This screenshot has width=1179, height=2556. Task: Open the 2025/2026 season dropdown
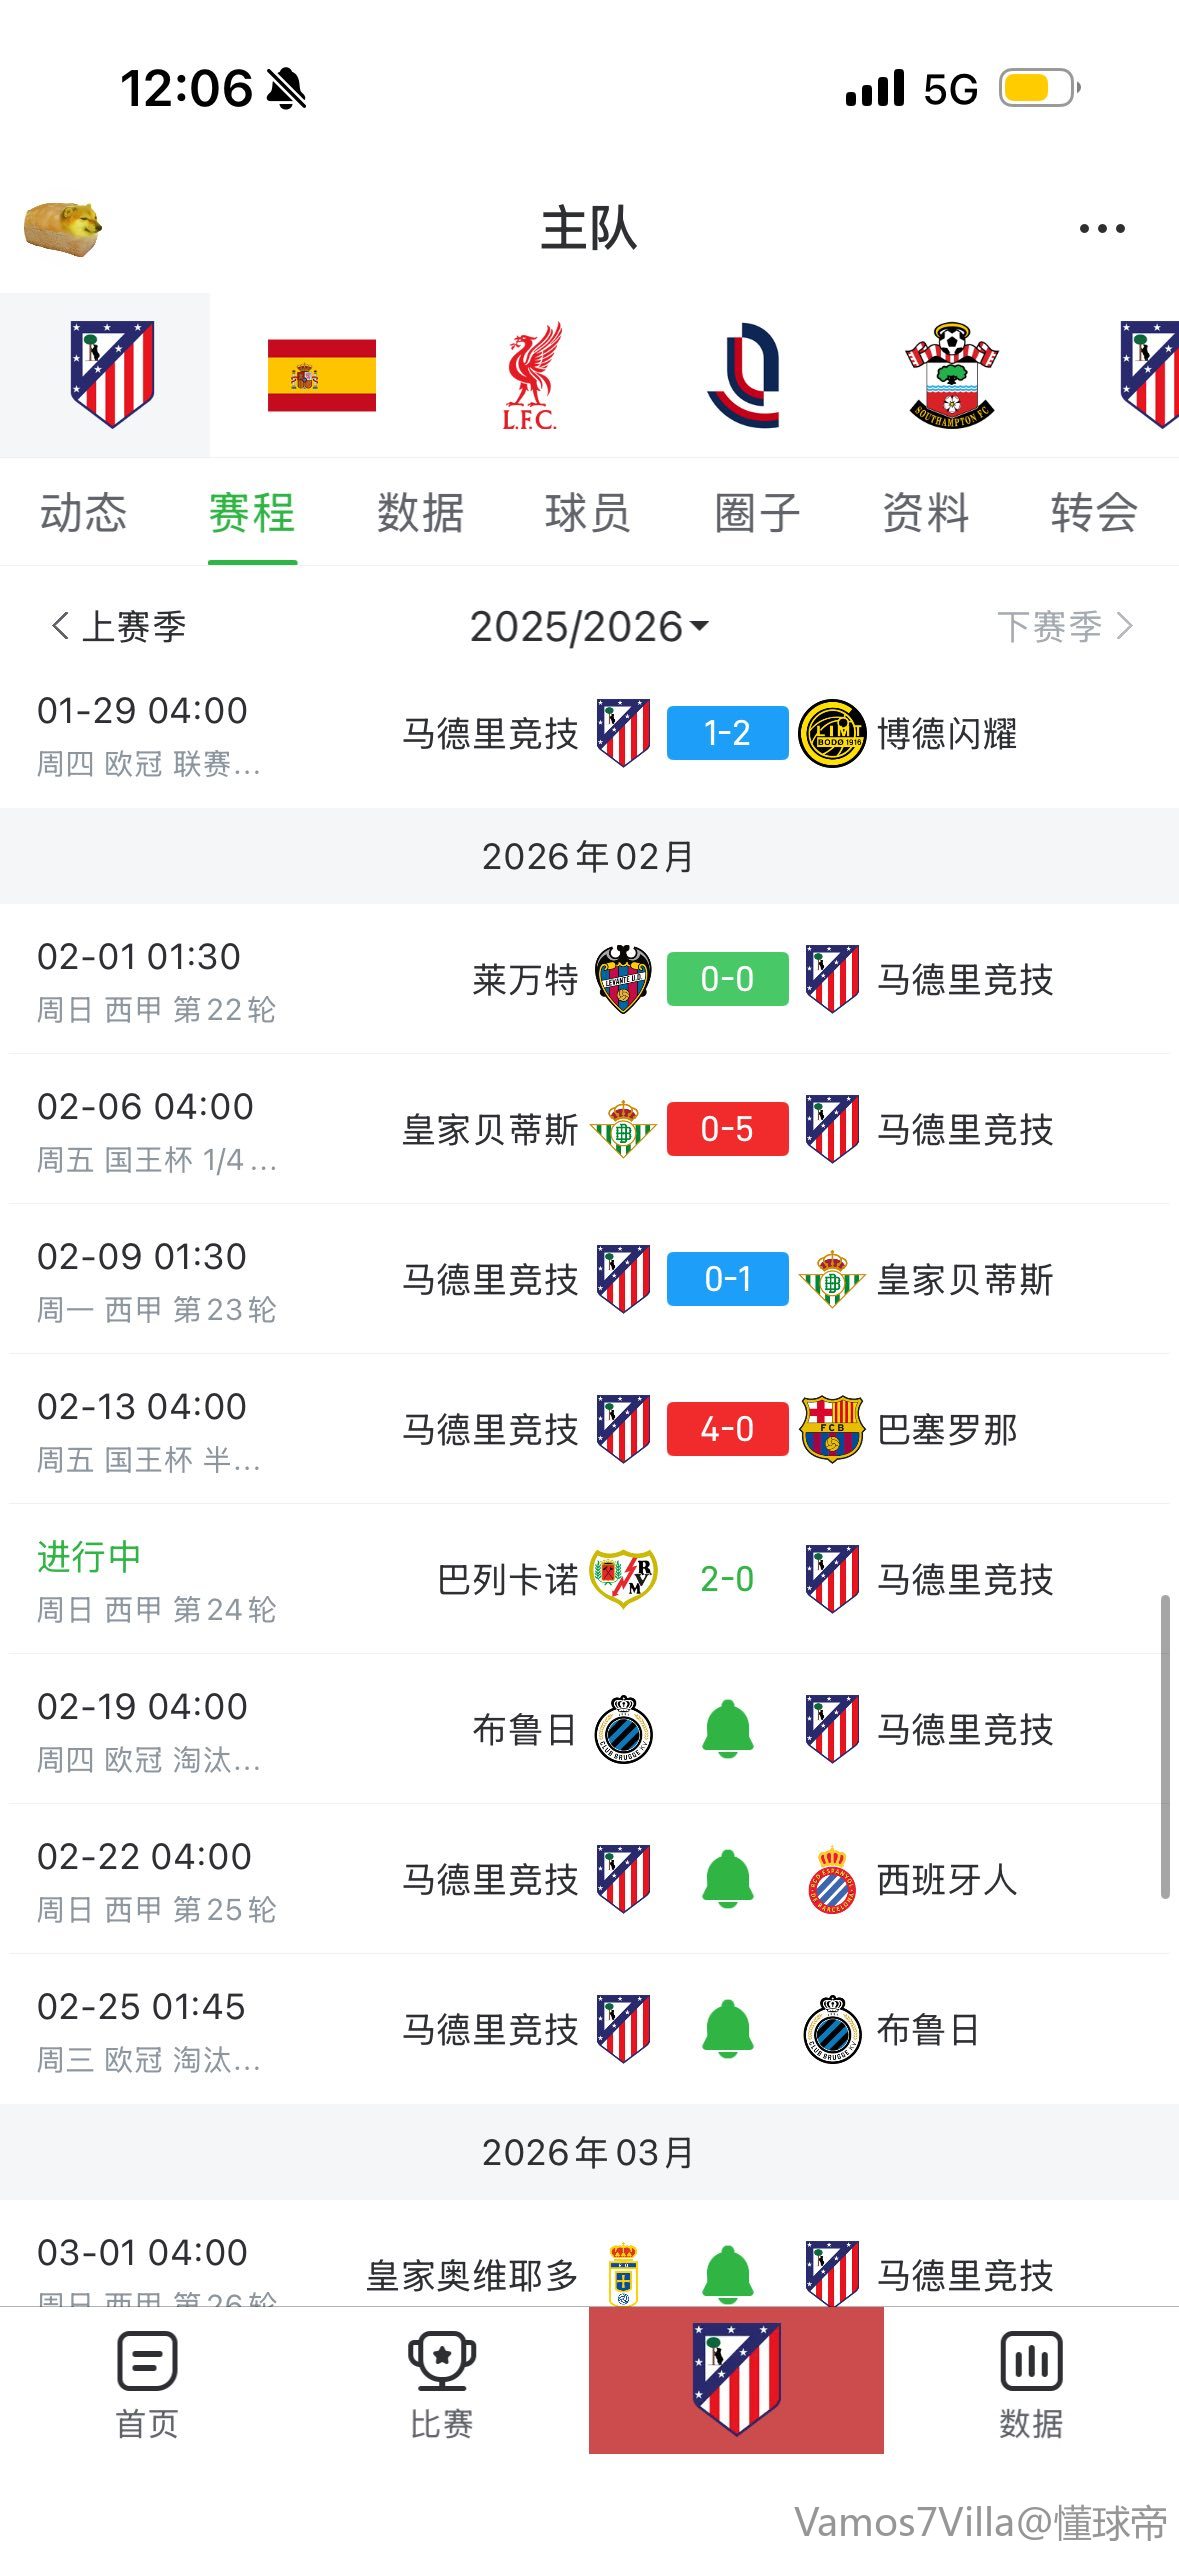coord(589,627)
